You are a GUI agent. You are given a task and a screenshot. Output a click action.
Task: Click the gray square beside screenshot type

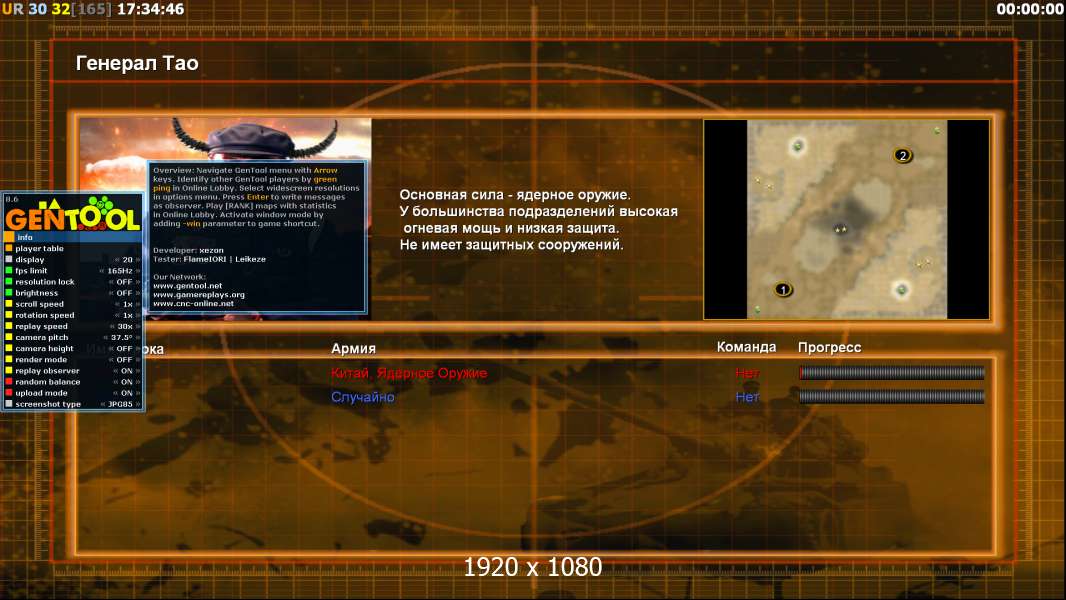(9, 404)
